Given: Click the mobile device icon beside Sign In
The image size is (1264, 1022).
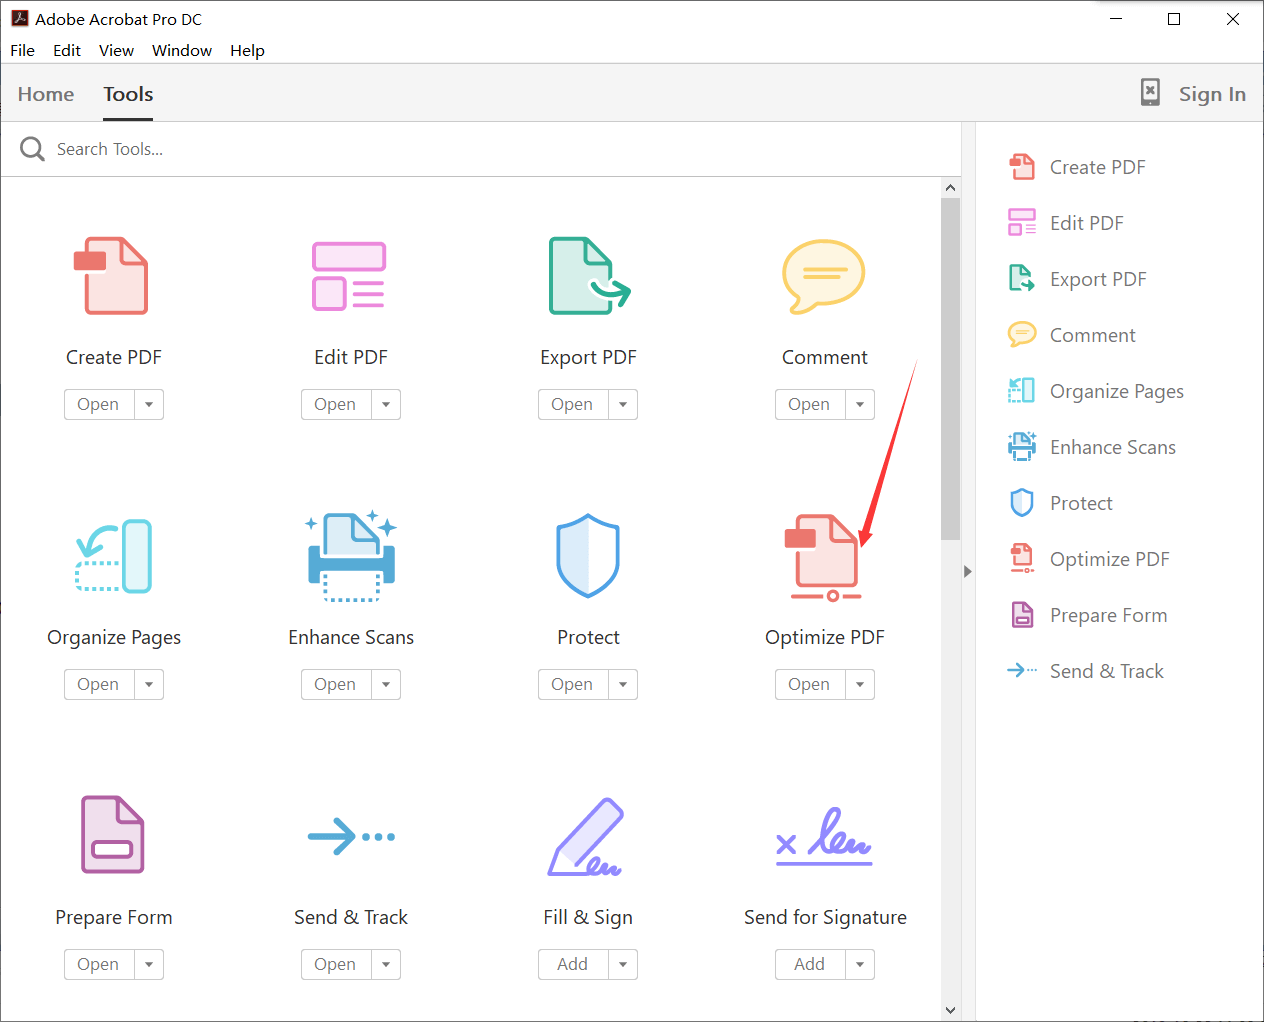Looking at the screenshot, I should [1150, 93].
